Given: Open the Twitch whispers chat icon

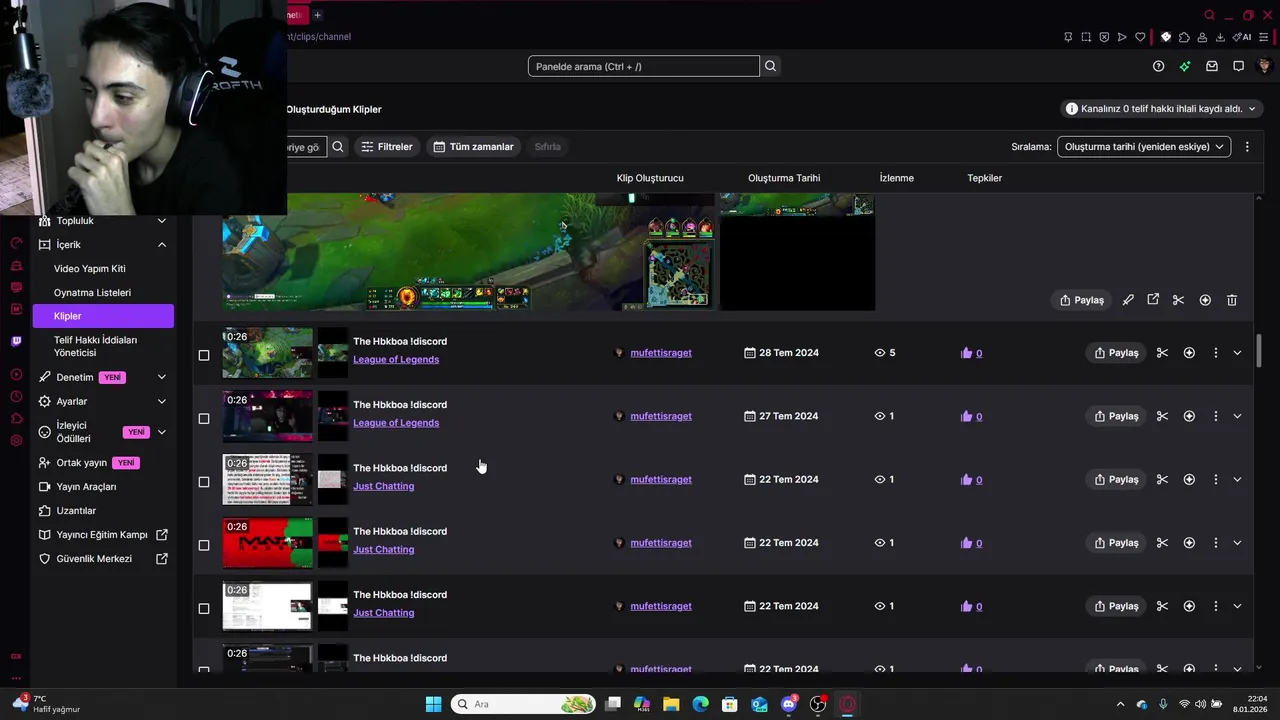Looking at the screenshot, I should point(1238,66).
